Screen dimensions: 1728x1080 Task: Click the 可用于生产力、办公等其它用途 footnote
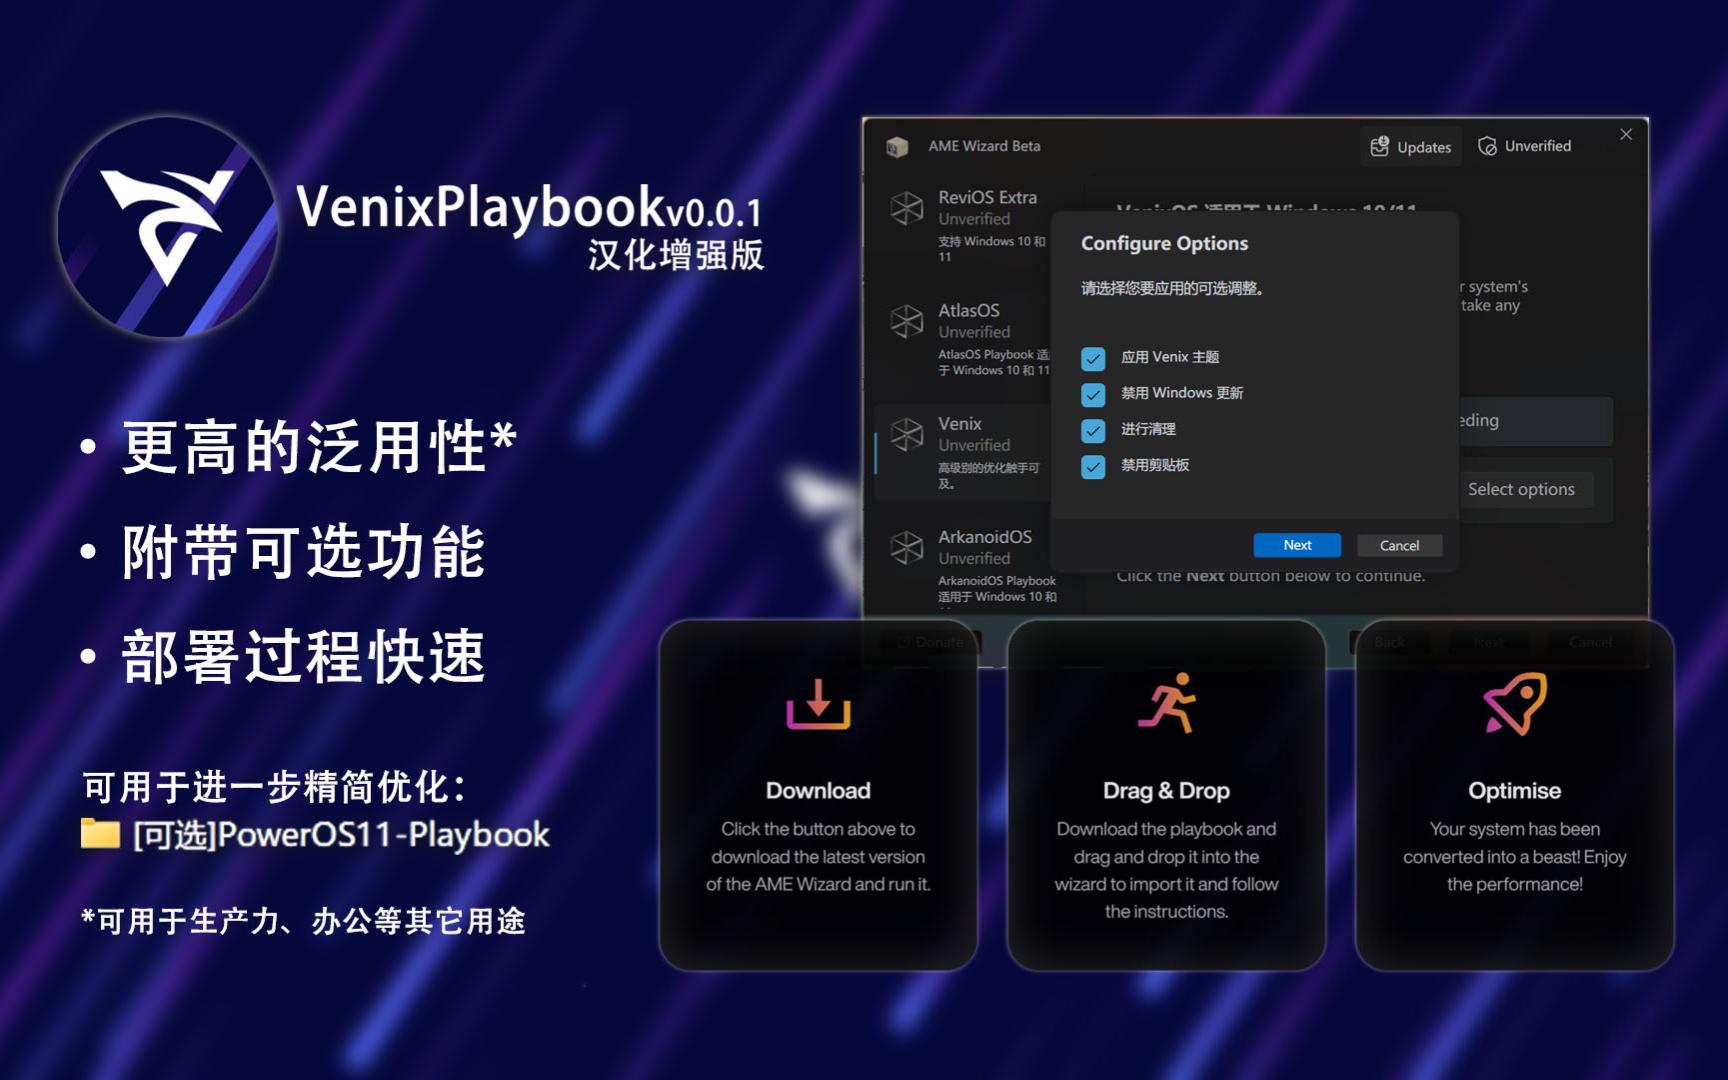tap(303, 920)
